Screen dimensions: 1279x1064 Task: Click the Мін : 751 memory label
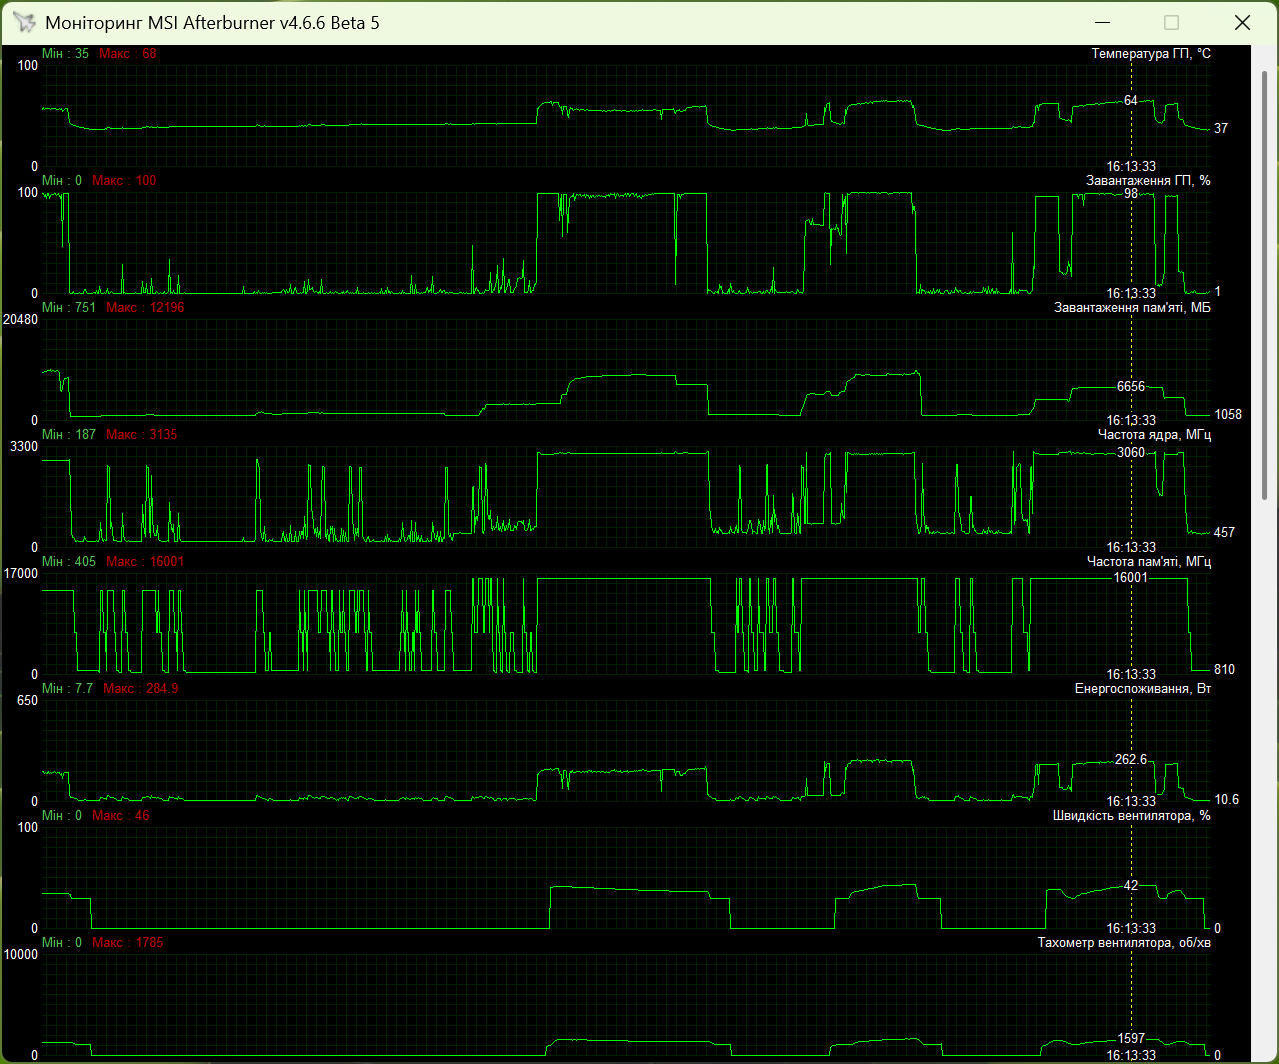(69, 307)
